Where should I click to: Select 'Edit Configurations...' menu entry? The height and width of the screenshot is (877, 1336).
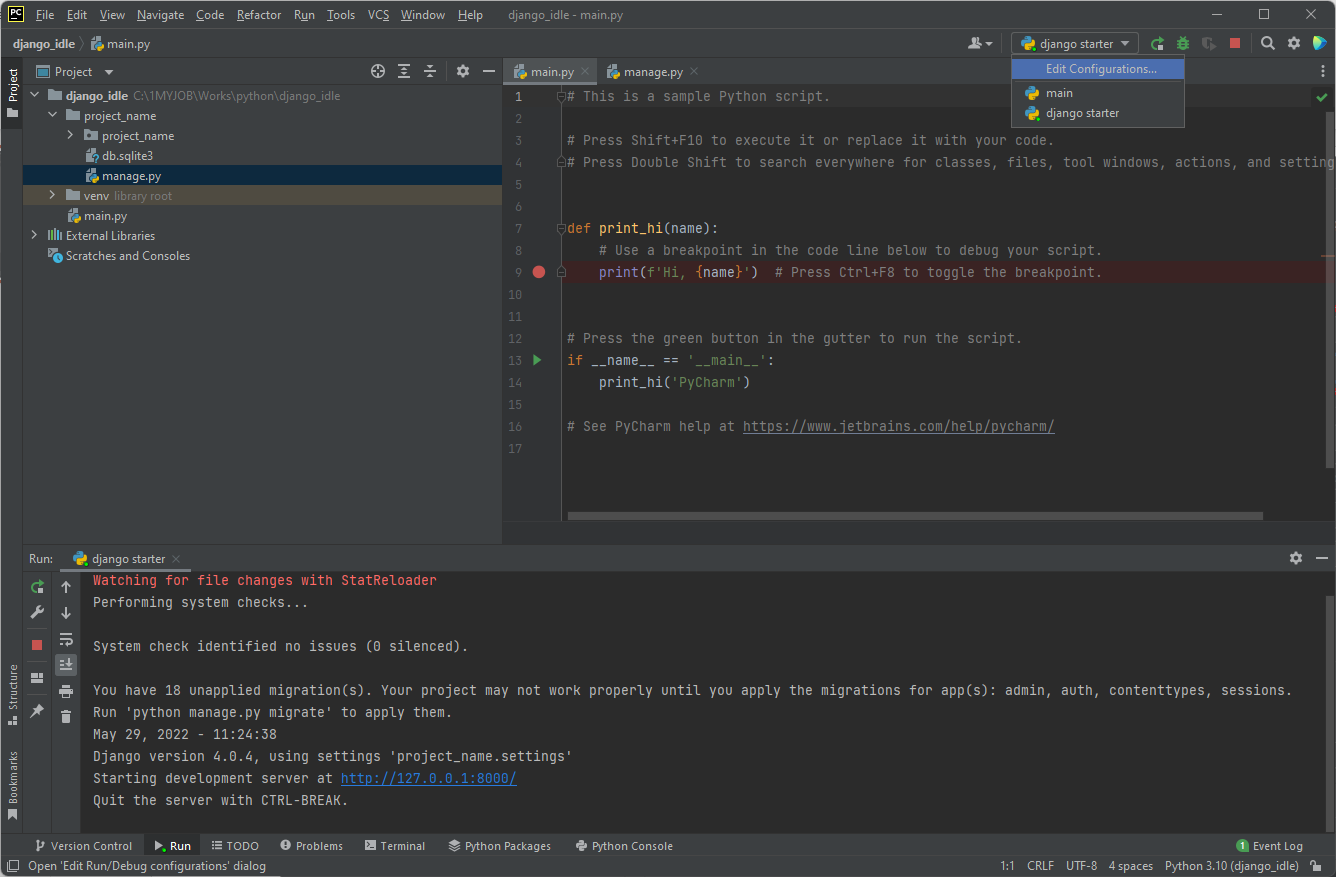coord(1098,69)
